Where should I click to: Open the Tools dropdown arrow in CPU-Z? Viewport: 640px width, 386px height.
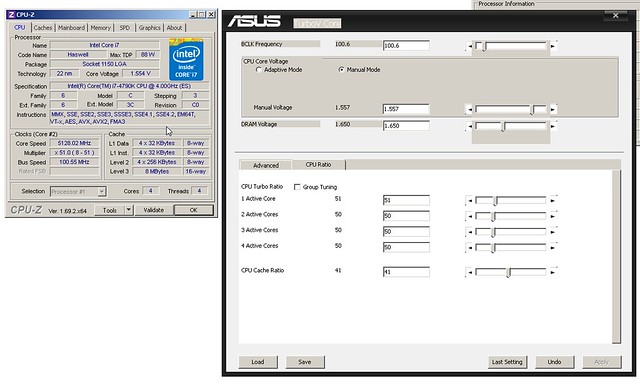pos(128,210)
